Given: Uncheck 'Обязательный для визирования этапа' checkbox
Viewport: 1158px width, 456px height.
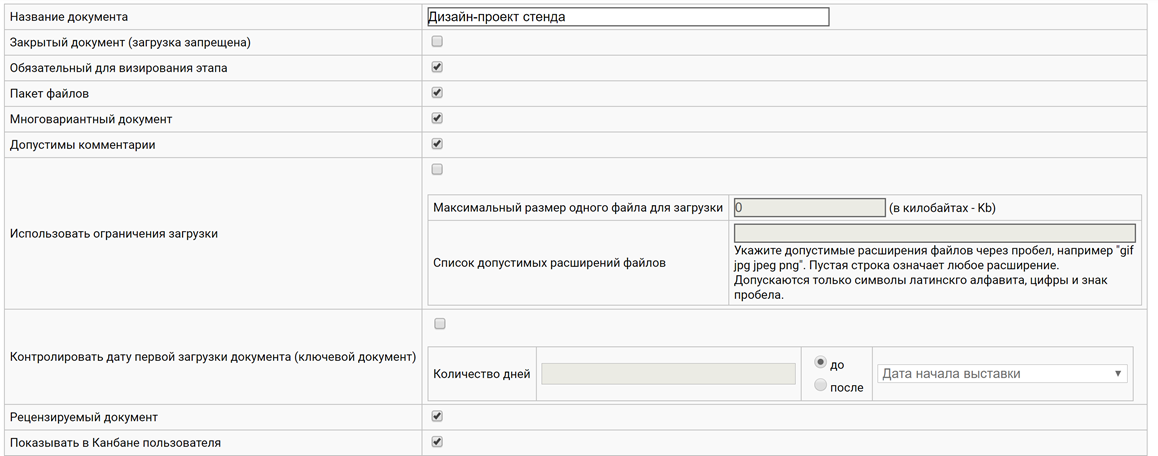Looking at the screenshot, I should pos(437,68).
